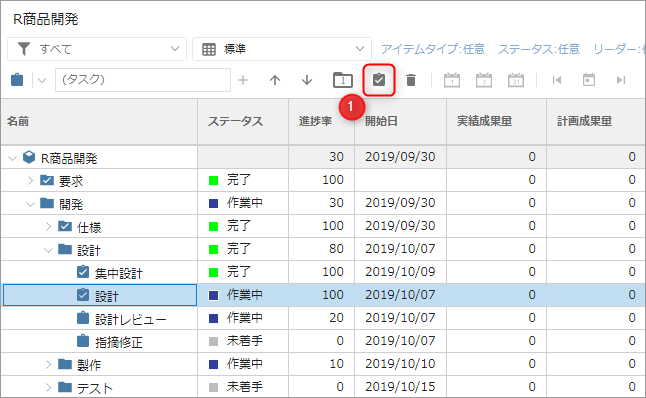Click the 実績成果量 column header
646x398 pixels.
(496, 122)
